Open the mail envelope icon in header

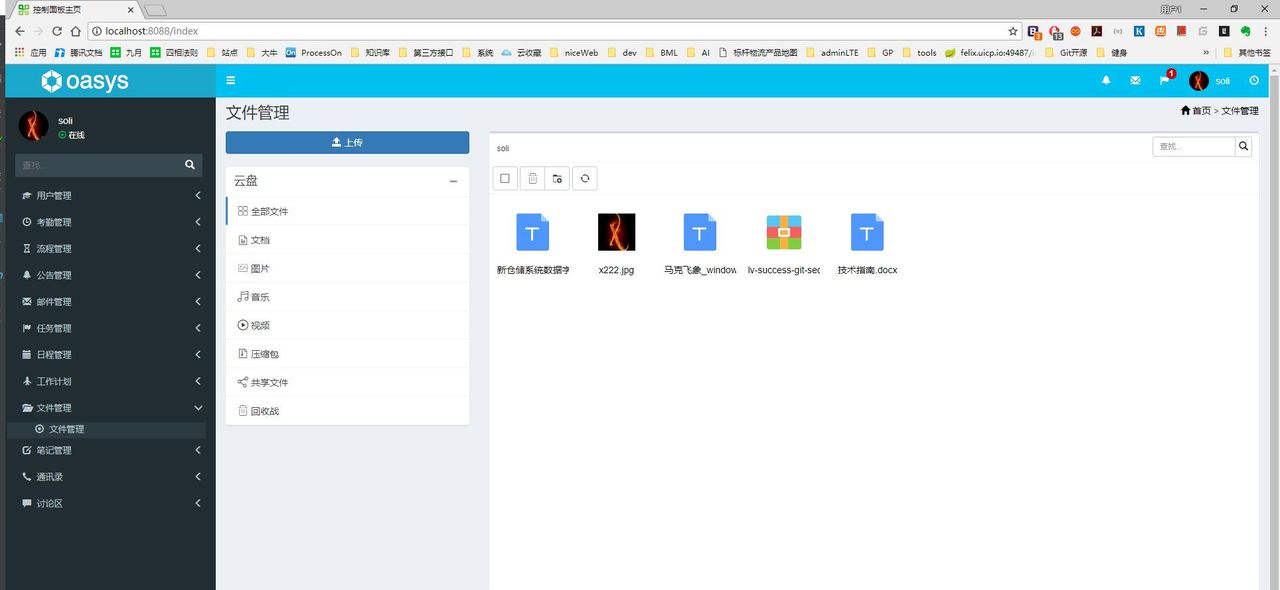(1135, 81)
